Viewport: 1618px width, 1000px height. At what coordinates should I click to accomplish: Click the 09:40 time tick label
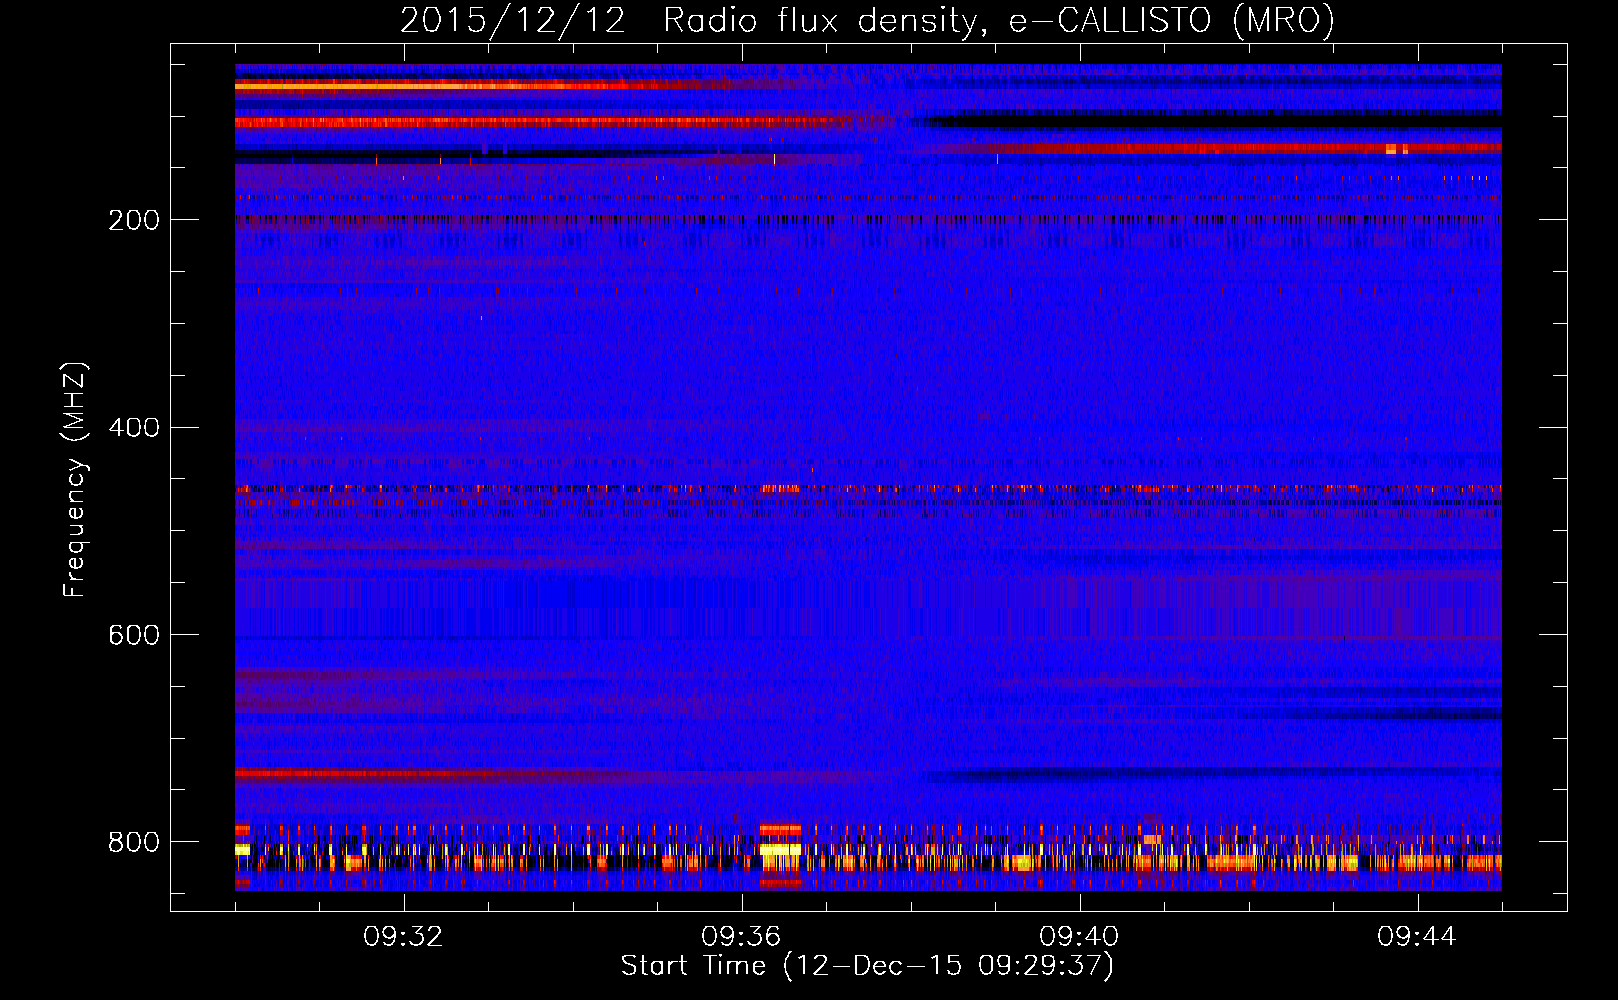(x=1079, y=937)
